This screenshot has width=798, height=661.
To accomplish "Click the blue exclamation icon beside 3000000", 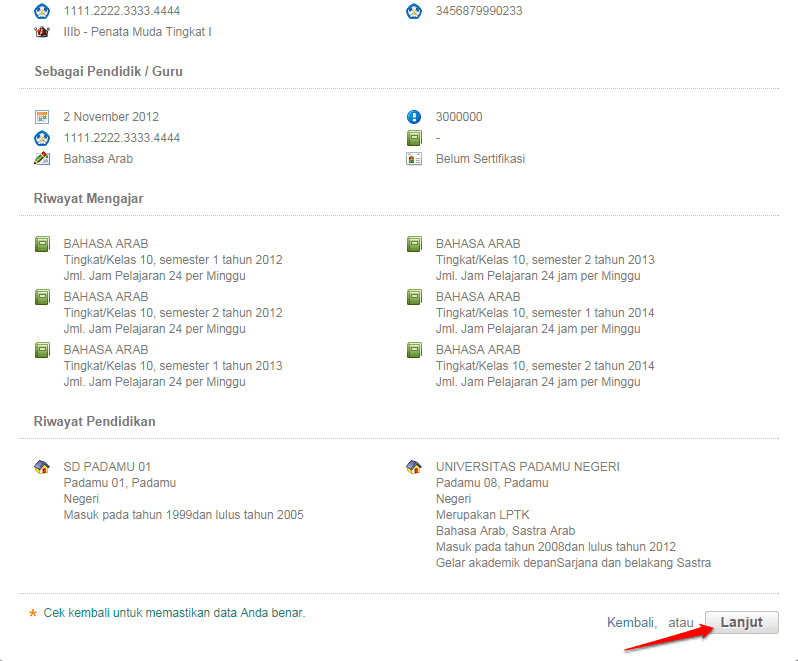I will 414,117.
